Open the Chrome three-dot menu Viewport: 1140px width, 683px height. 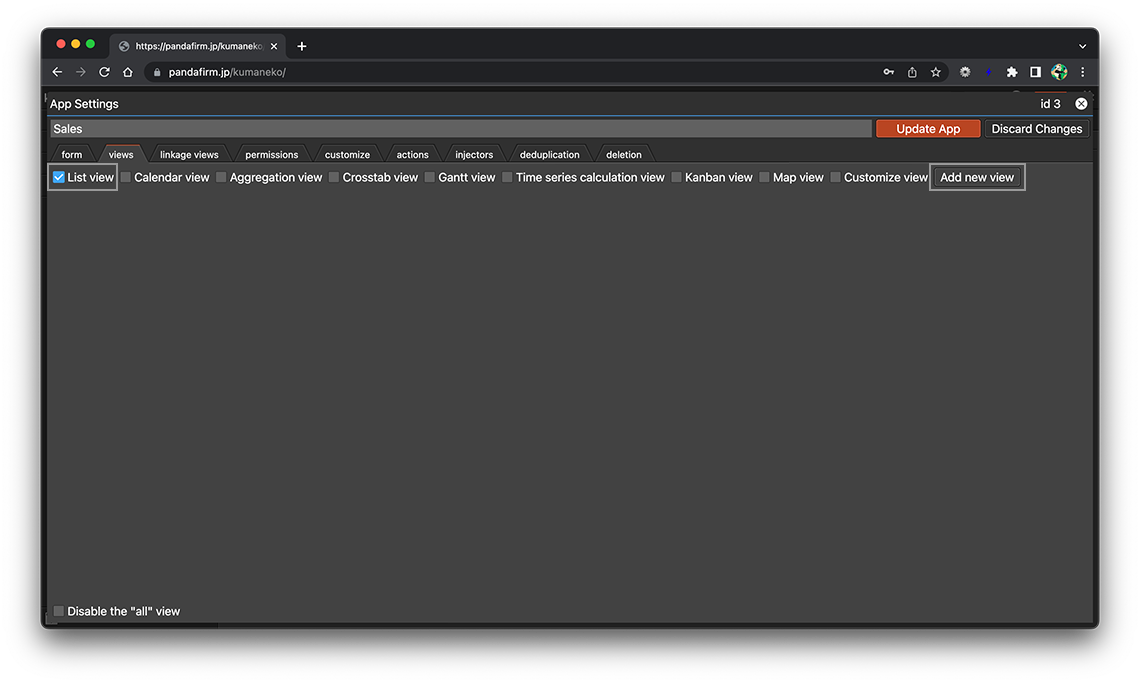tap(1082, 72)
